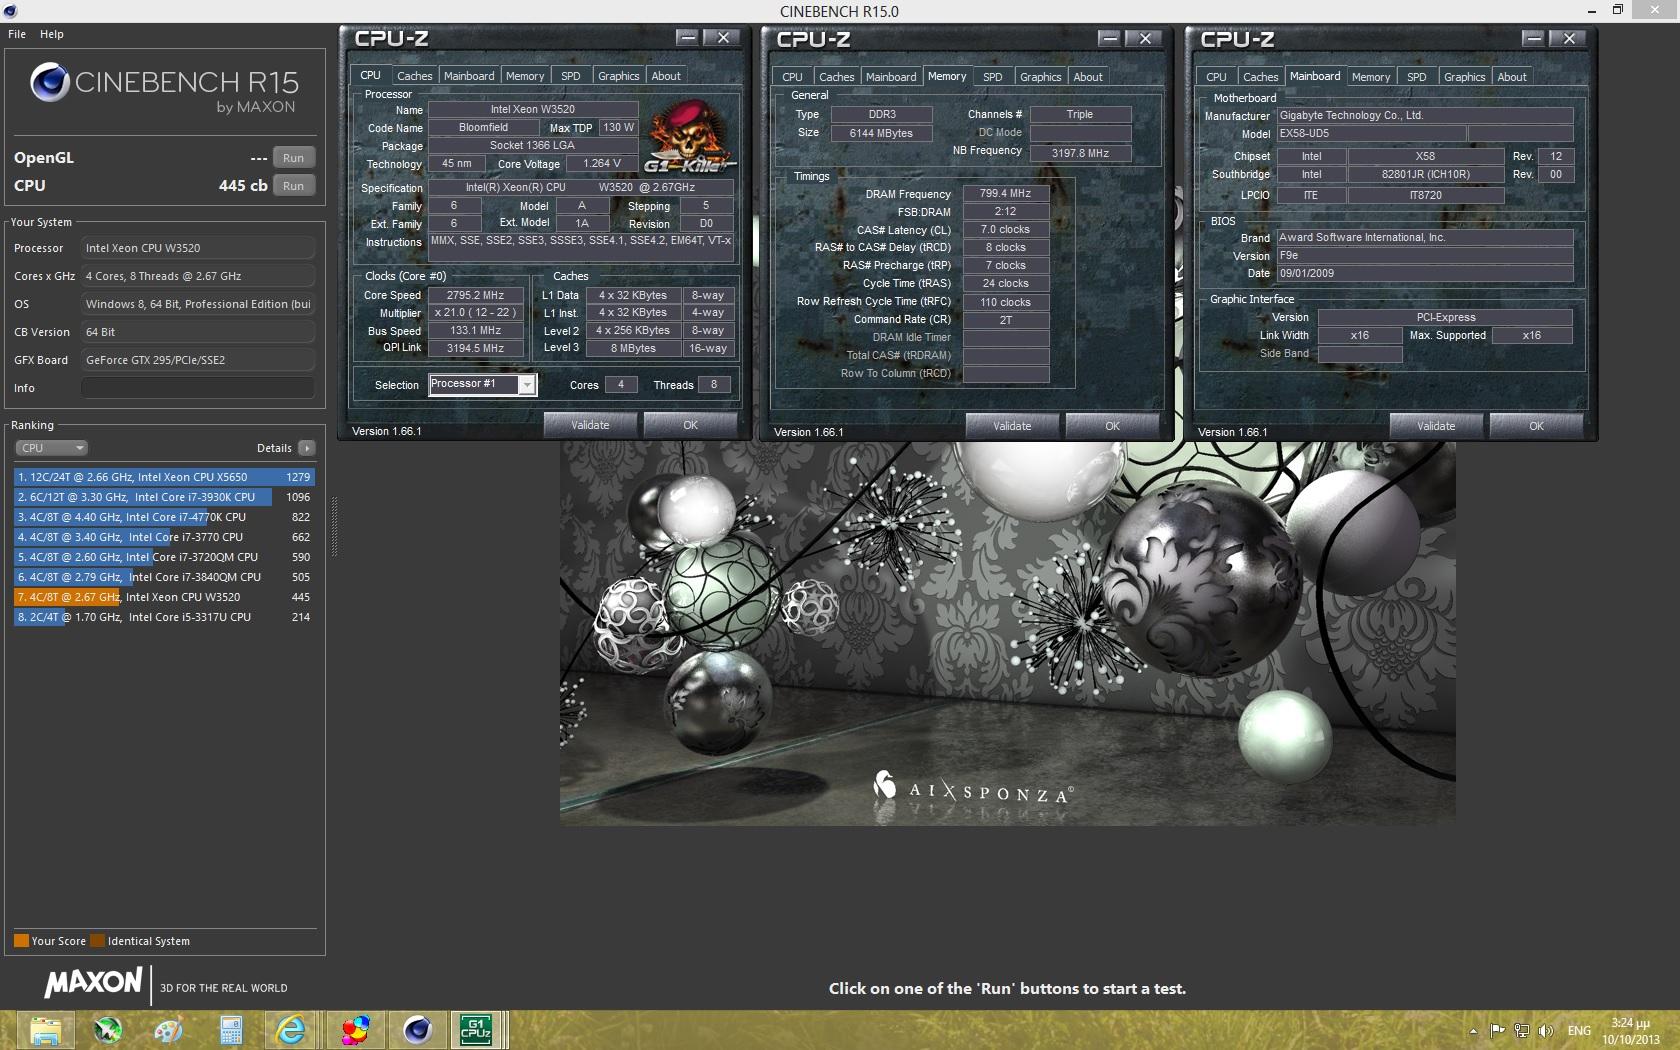Select ranking row Intel Core i7-3770 CPU

[x=164, y=537]
